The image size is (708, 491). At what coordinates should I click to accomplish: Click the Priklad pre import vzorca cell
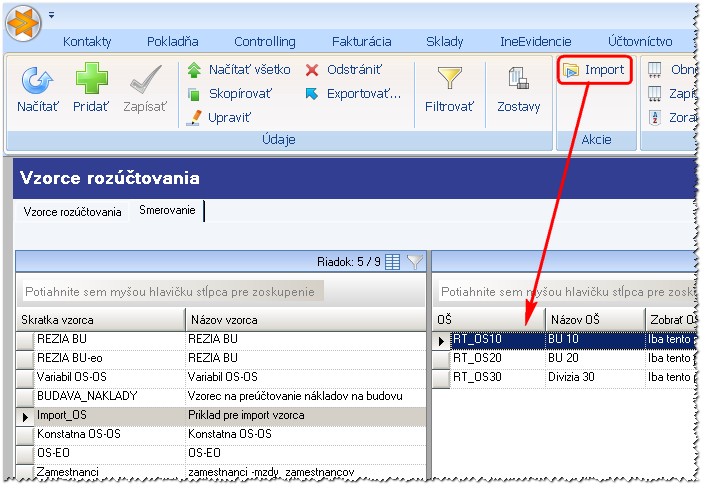coord(306,416)
